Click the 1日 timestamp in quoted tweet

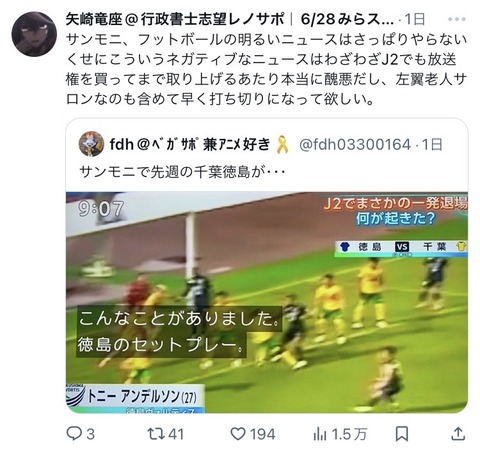432,145
